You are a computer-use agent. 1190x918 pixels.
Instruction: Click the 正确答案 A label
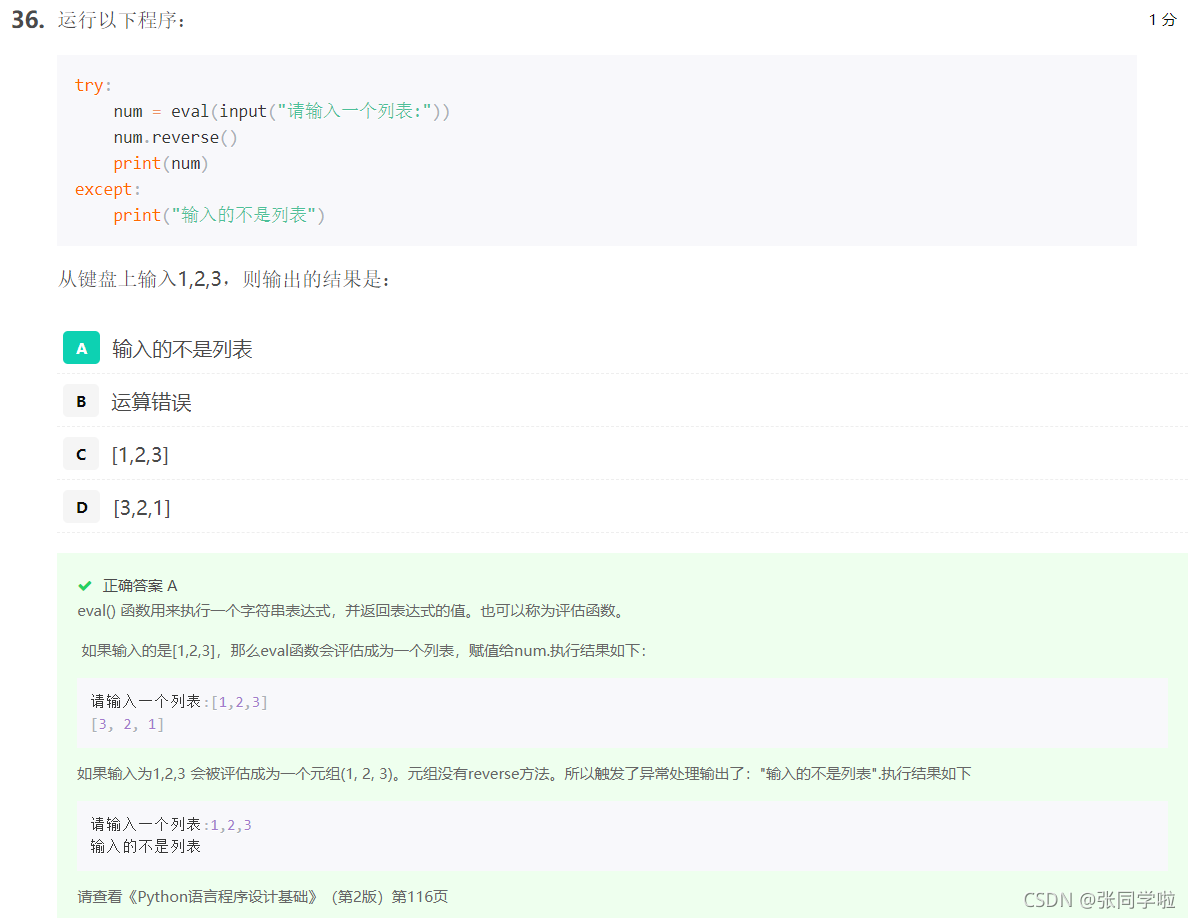pos(140,586)
